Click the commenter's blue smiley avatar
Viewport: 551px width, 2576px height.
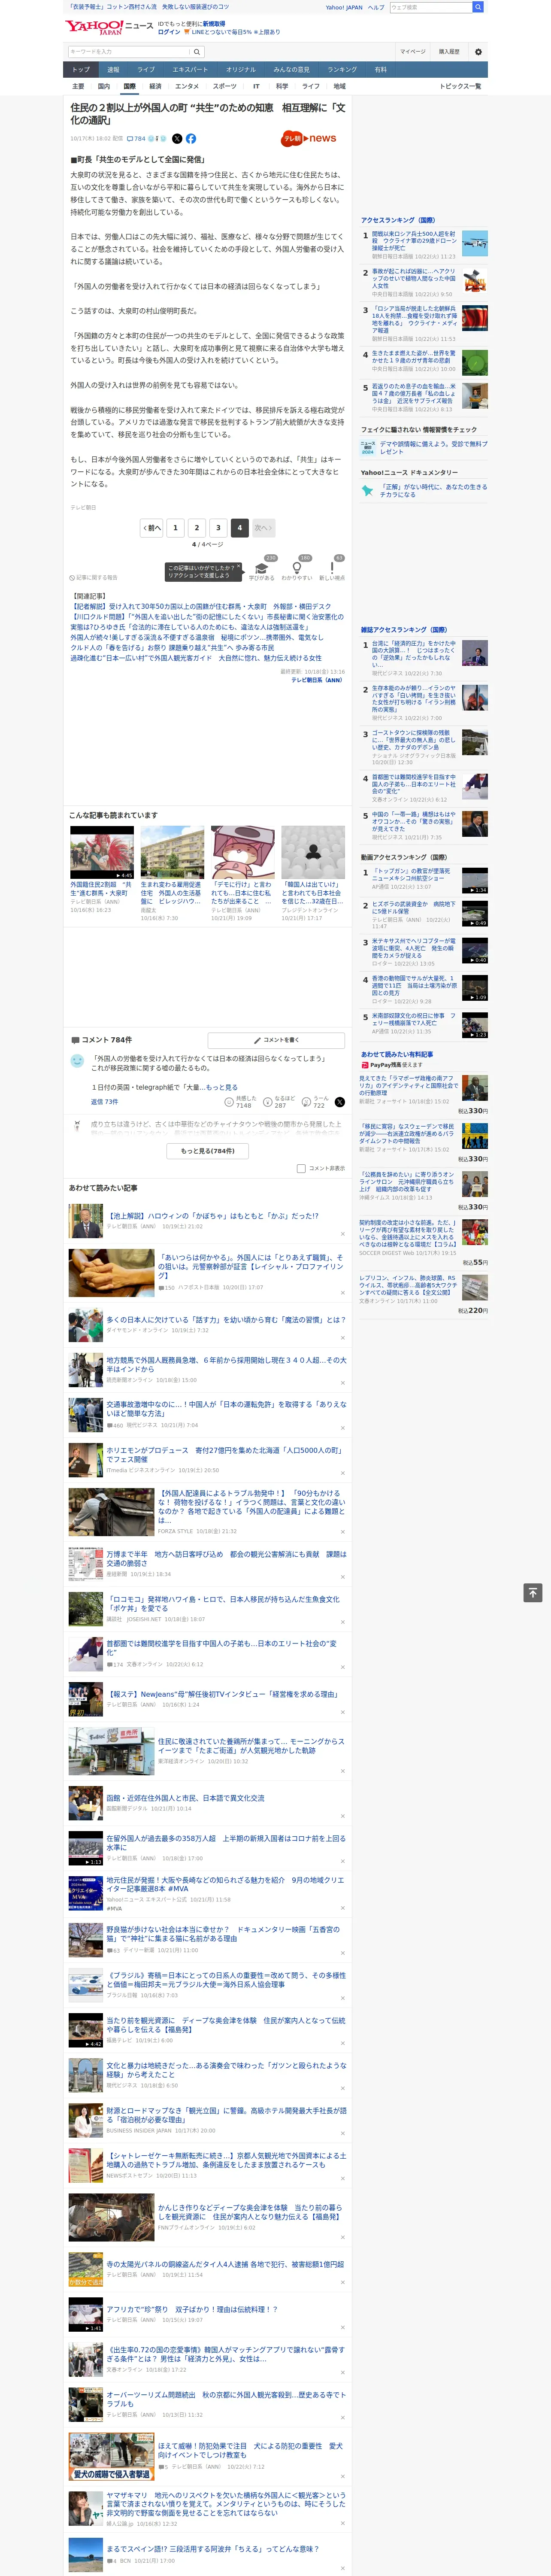click(x=77, y=1060)
